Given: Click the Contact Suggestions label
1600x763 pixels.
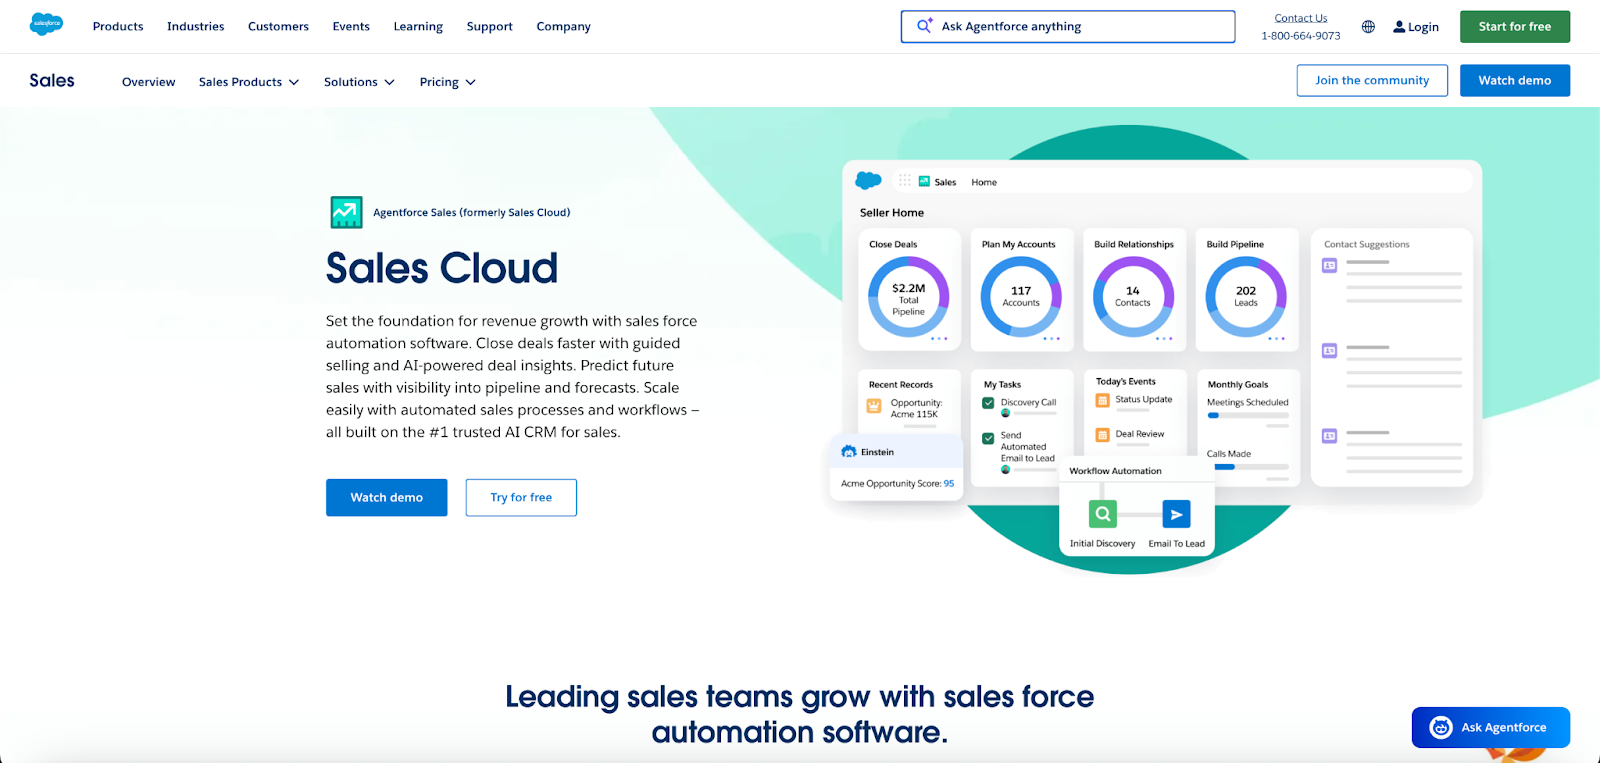Looking at the screenshot, I should (x=1367, y=245).
